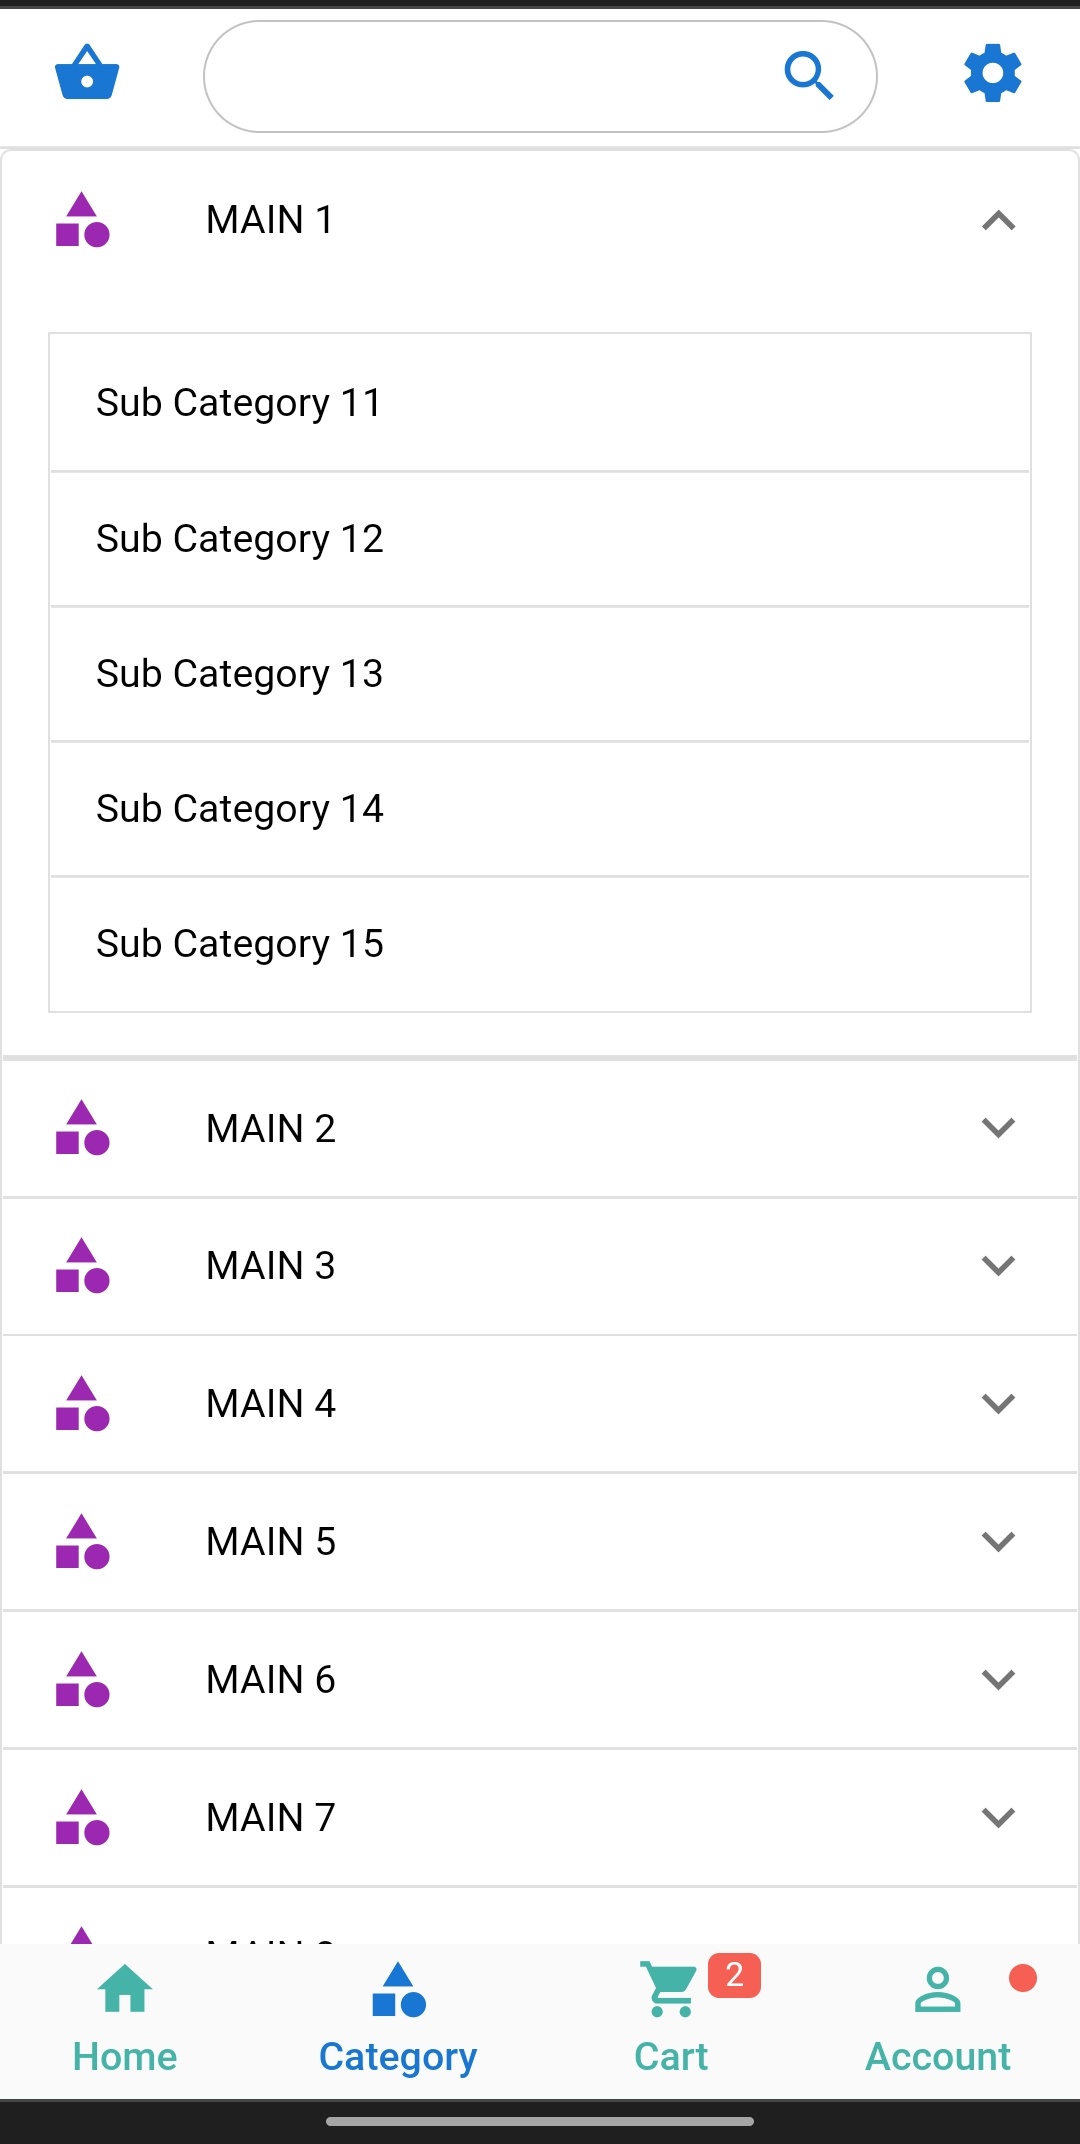Image resolution: width=1080 pixels, height=2144 pixels.
Task: Open Sub Category 13
Action: click(x=540, y=674)
